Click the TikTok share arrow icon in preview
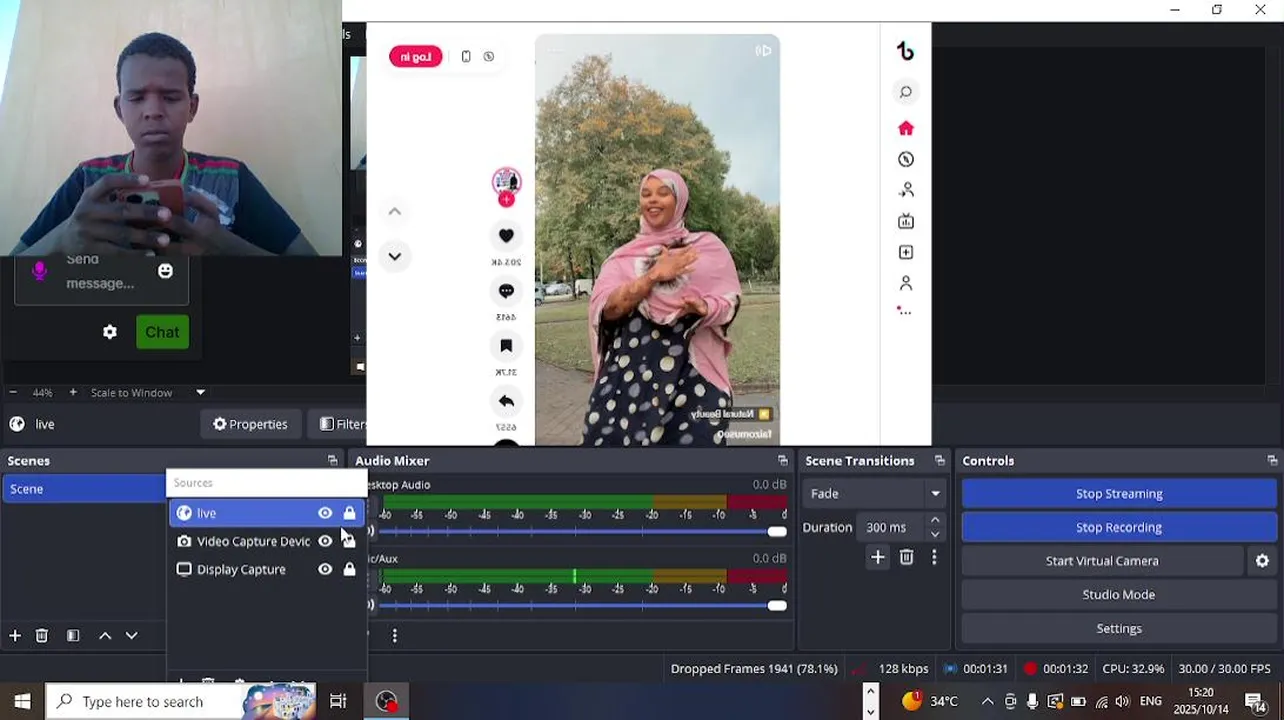The width and height of the screenshot is (1284, 720). tap(506, 401)
